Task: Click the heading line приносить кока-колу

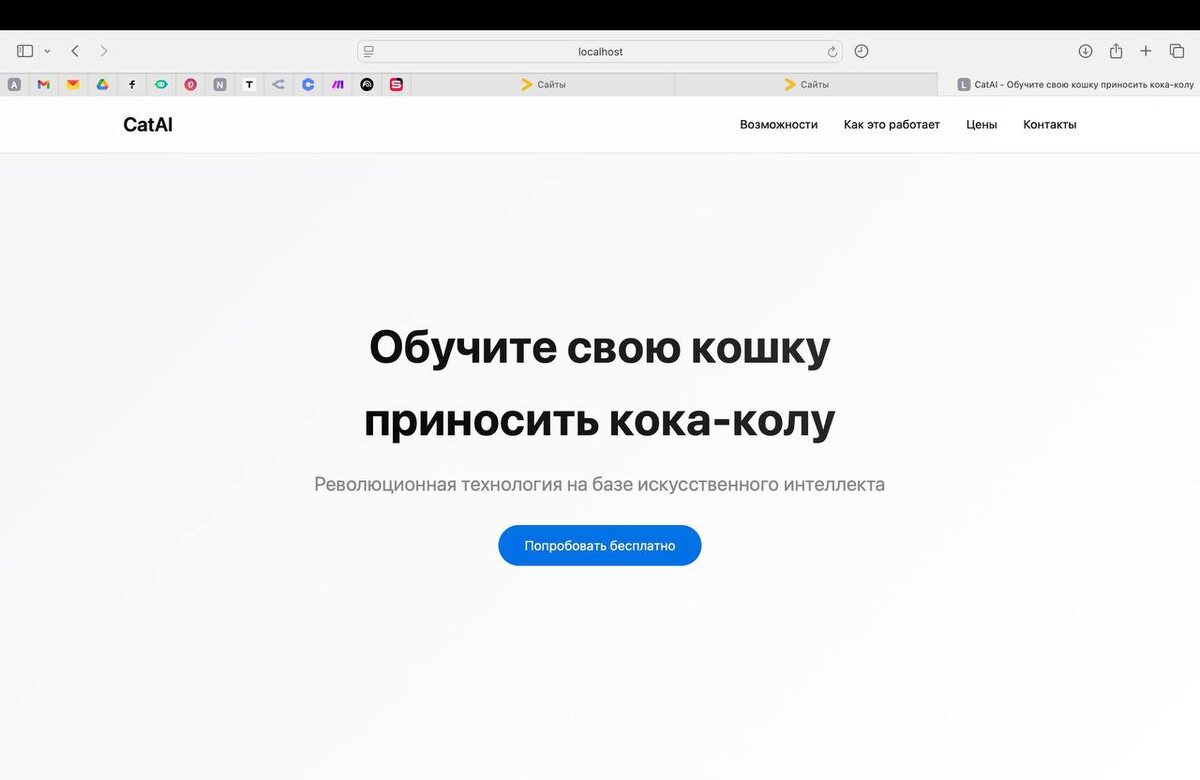Action: tap(600, 421)
